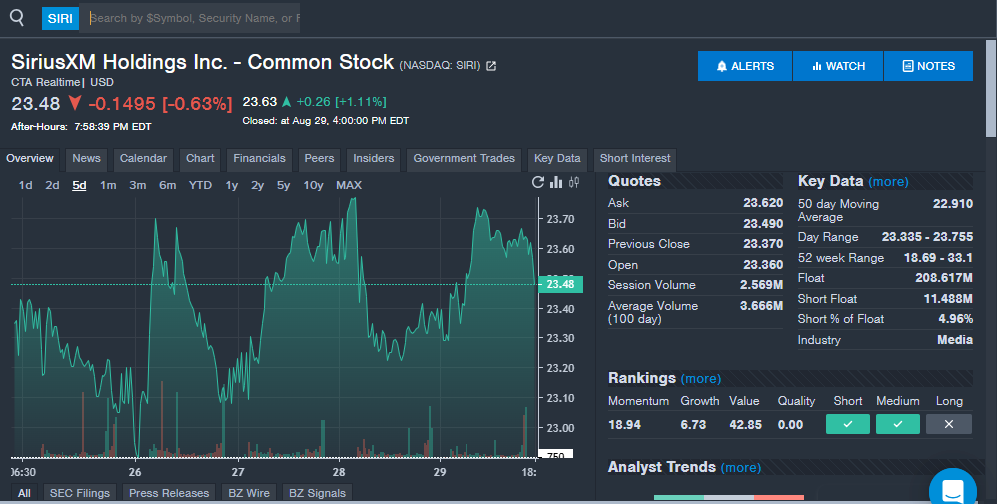The width and height of the screenshot is (997, 504).
Task: Set chart range to 1d
Action: pyautogui.click(x=25, y=185)
